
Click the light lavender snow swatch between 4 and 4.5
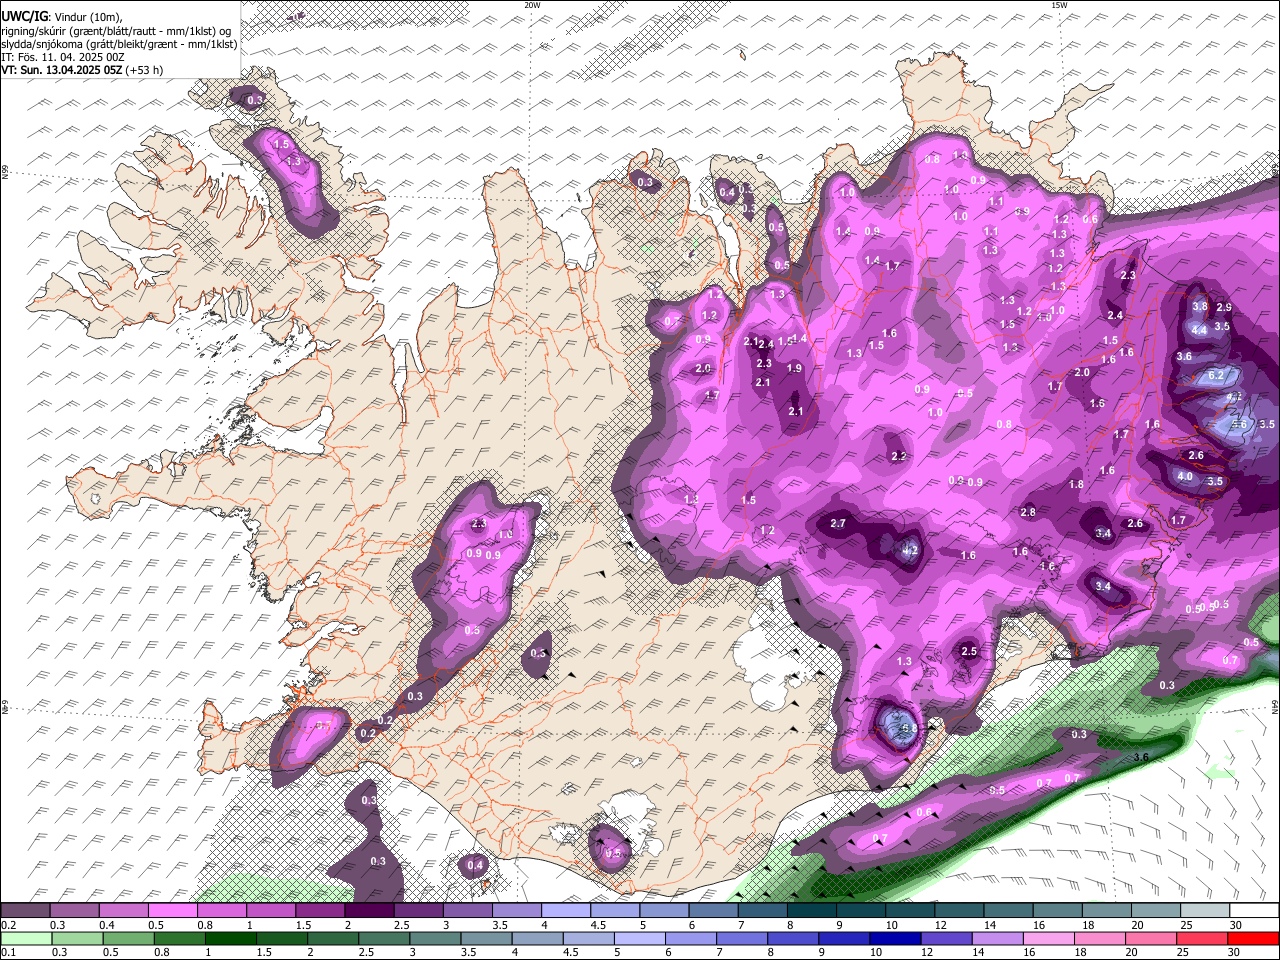pyautogui.click(x=565, y=911)
